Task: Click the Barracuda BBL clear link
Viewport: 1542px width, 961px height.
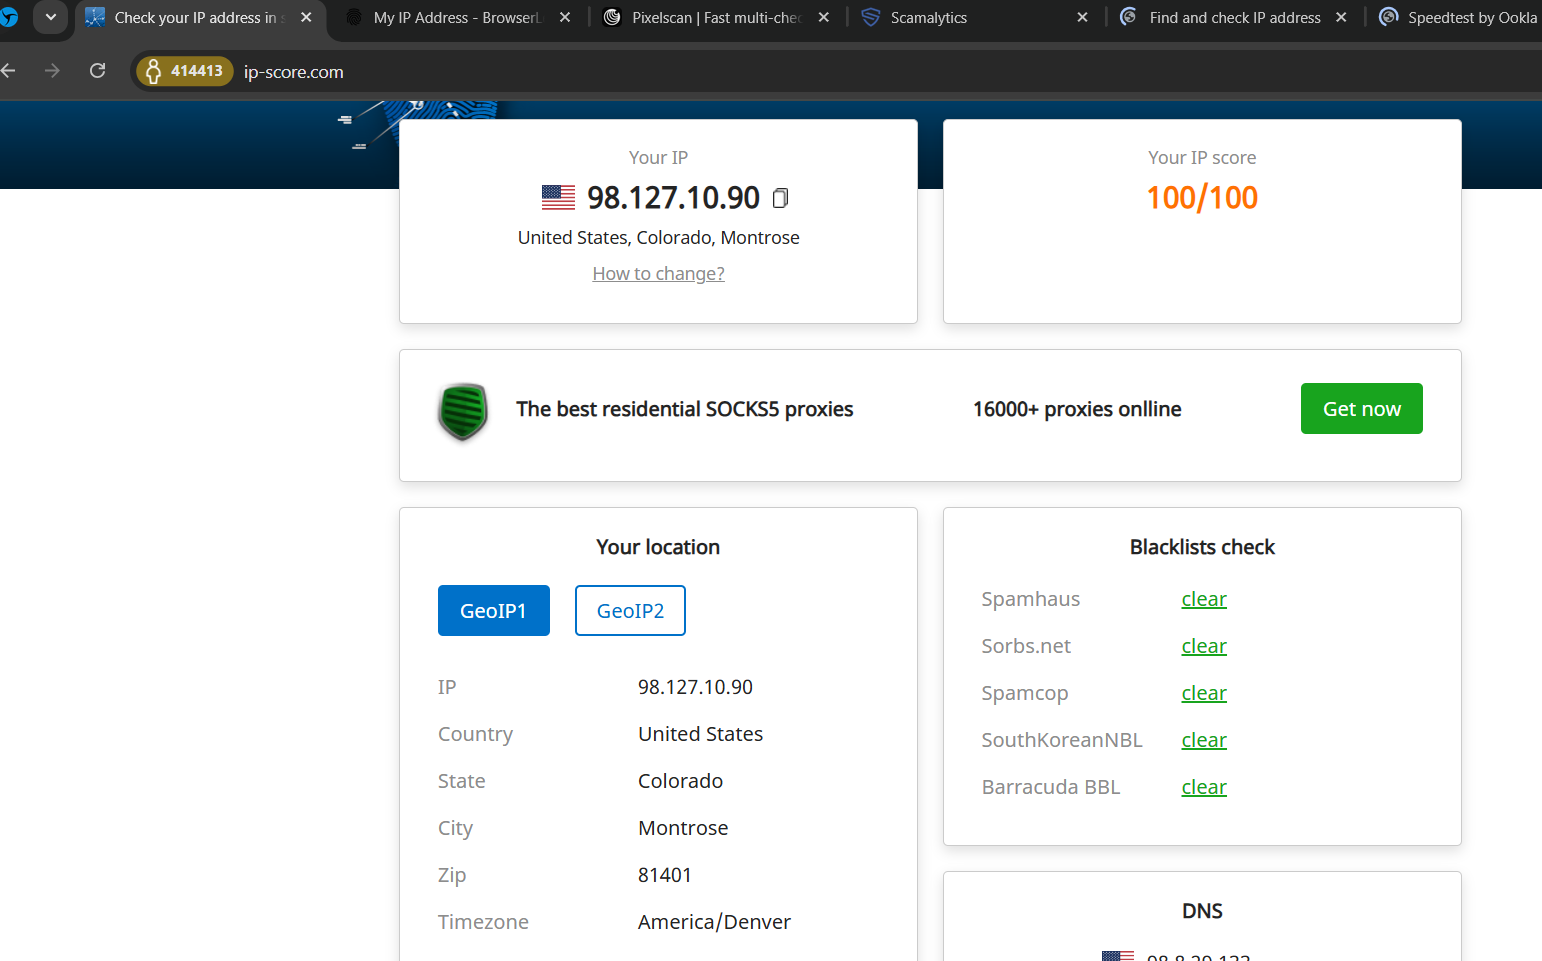Action: [x=1203, y=788]
